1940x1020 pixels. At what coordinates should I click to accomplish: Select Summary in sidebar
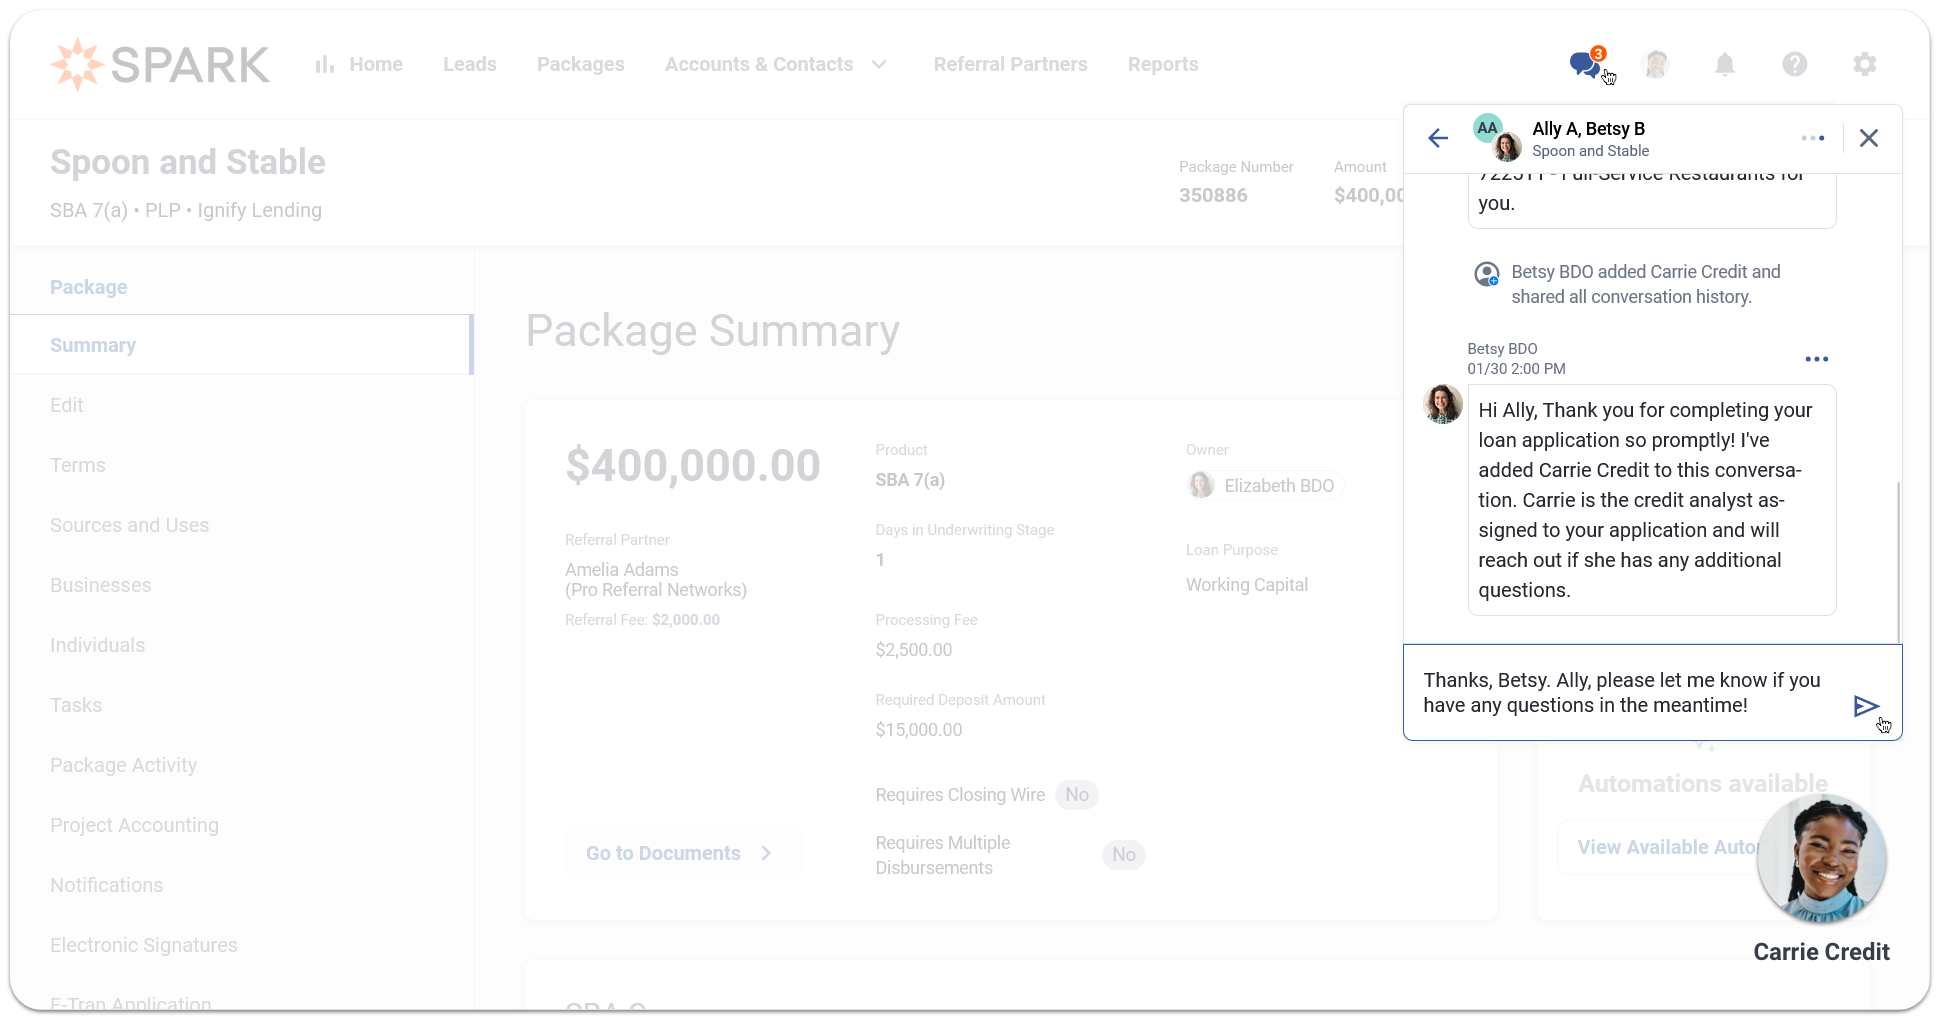[241, 345]
